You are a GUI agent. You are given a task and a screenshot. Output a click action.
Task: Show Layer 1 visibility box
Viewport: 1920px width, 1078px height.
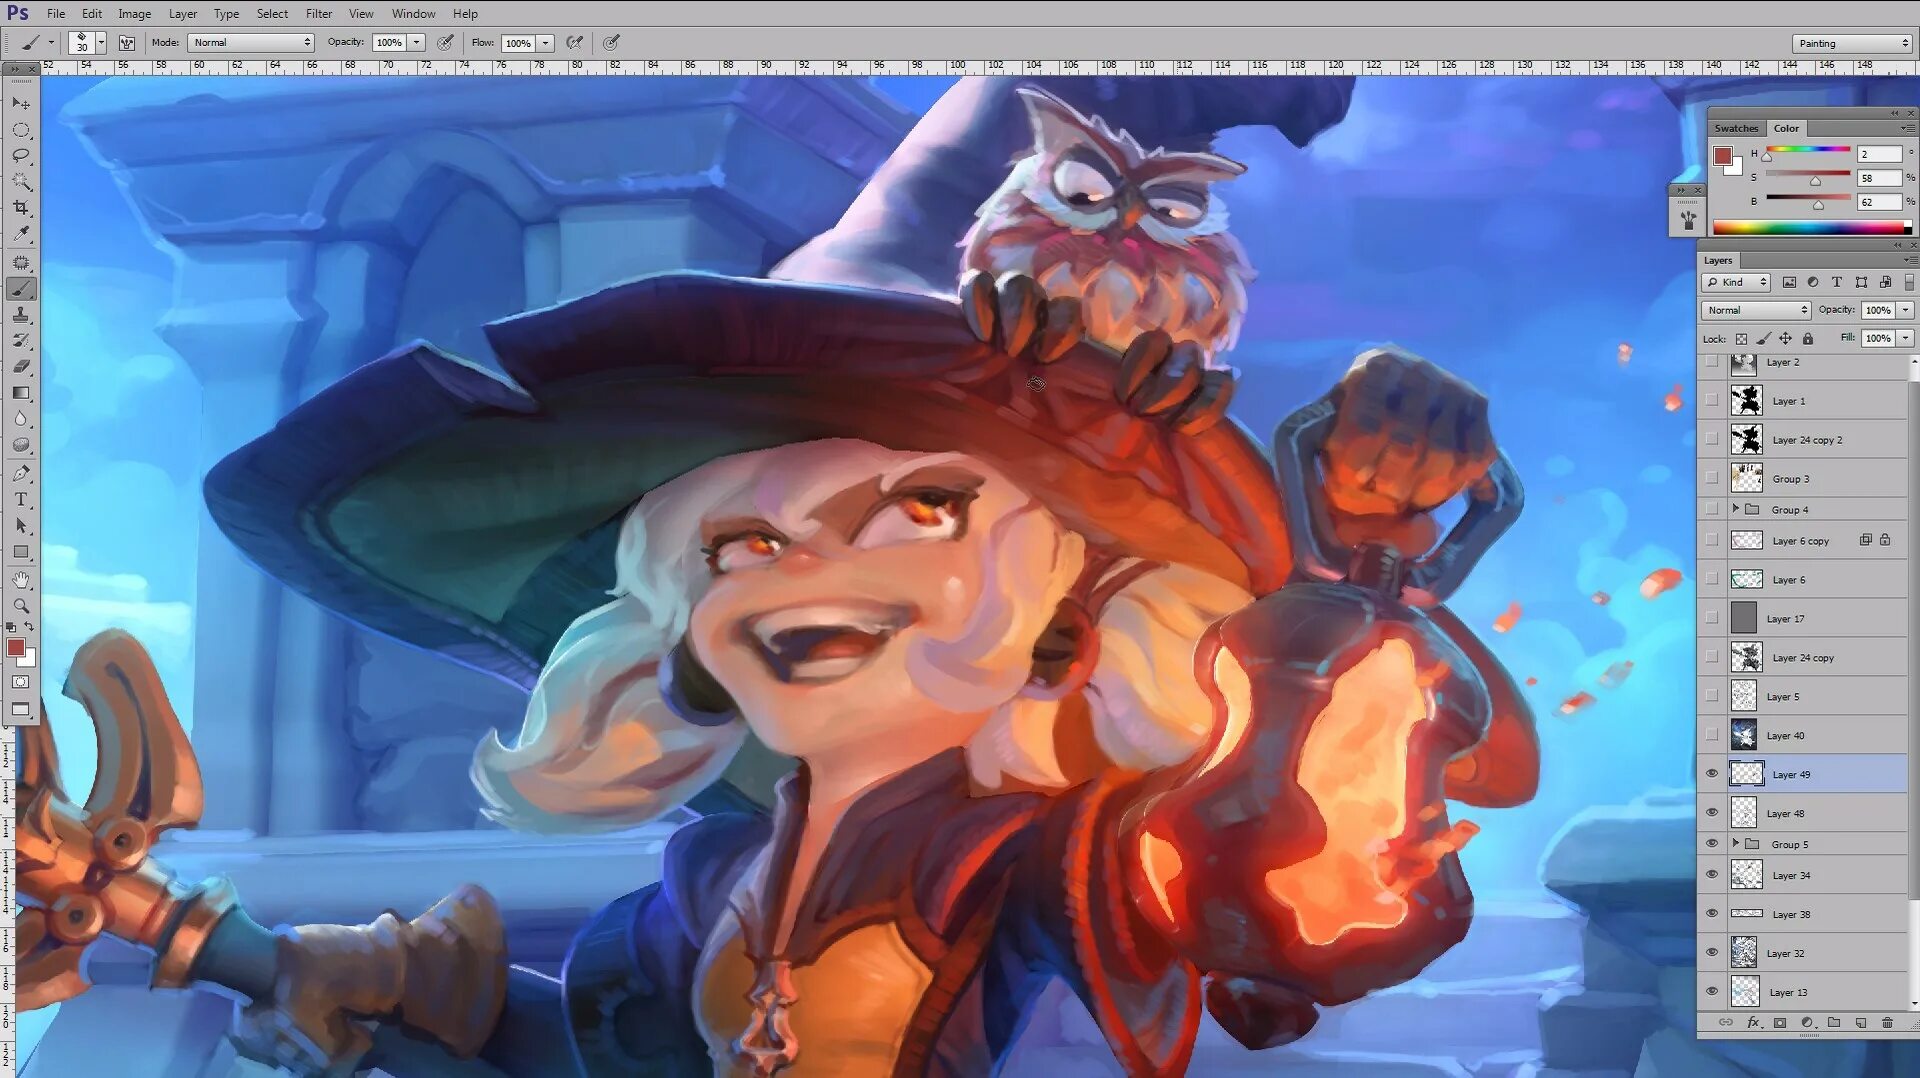click(x=1712, y=401)
